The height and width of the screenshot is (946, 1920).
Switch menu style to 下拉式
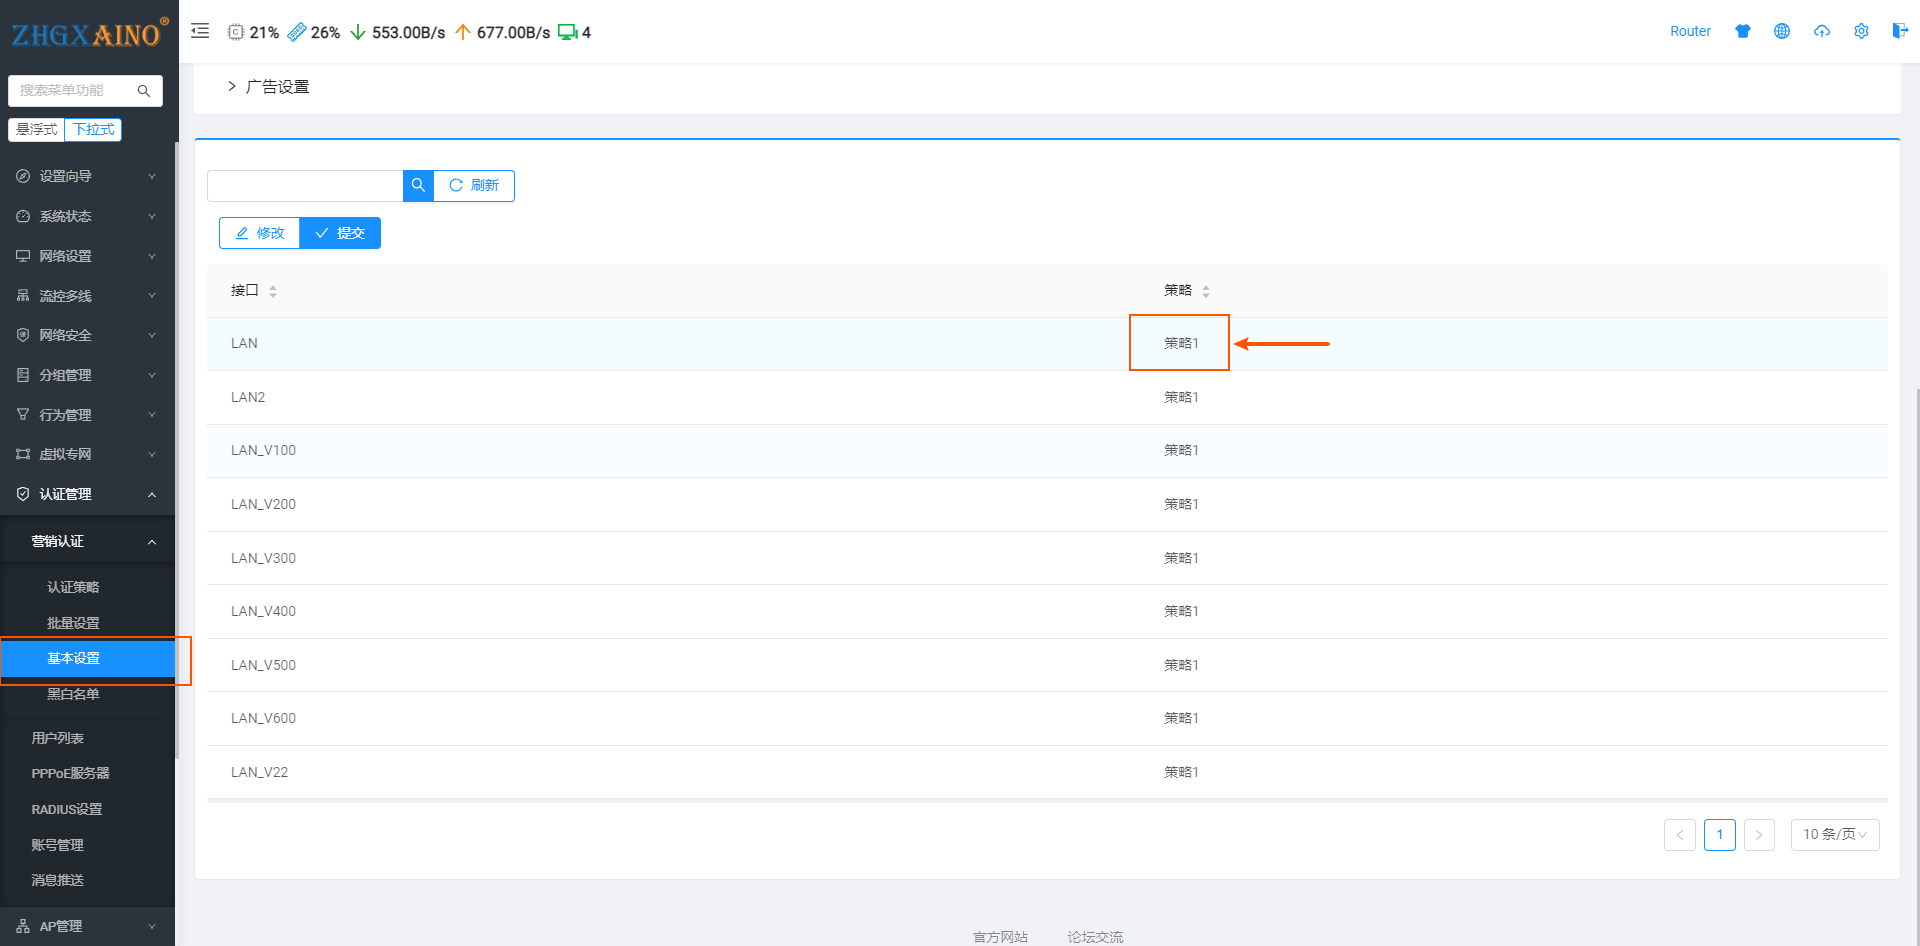94,130
